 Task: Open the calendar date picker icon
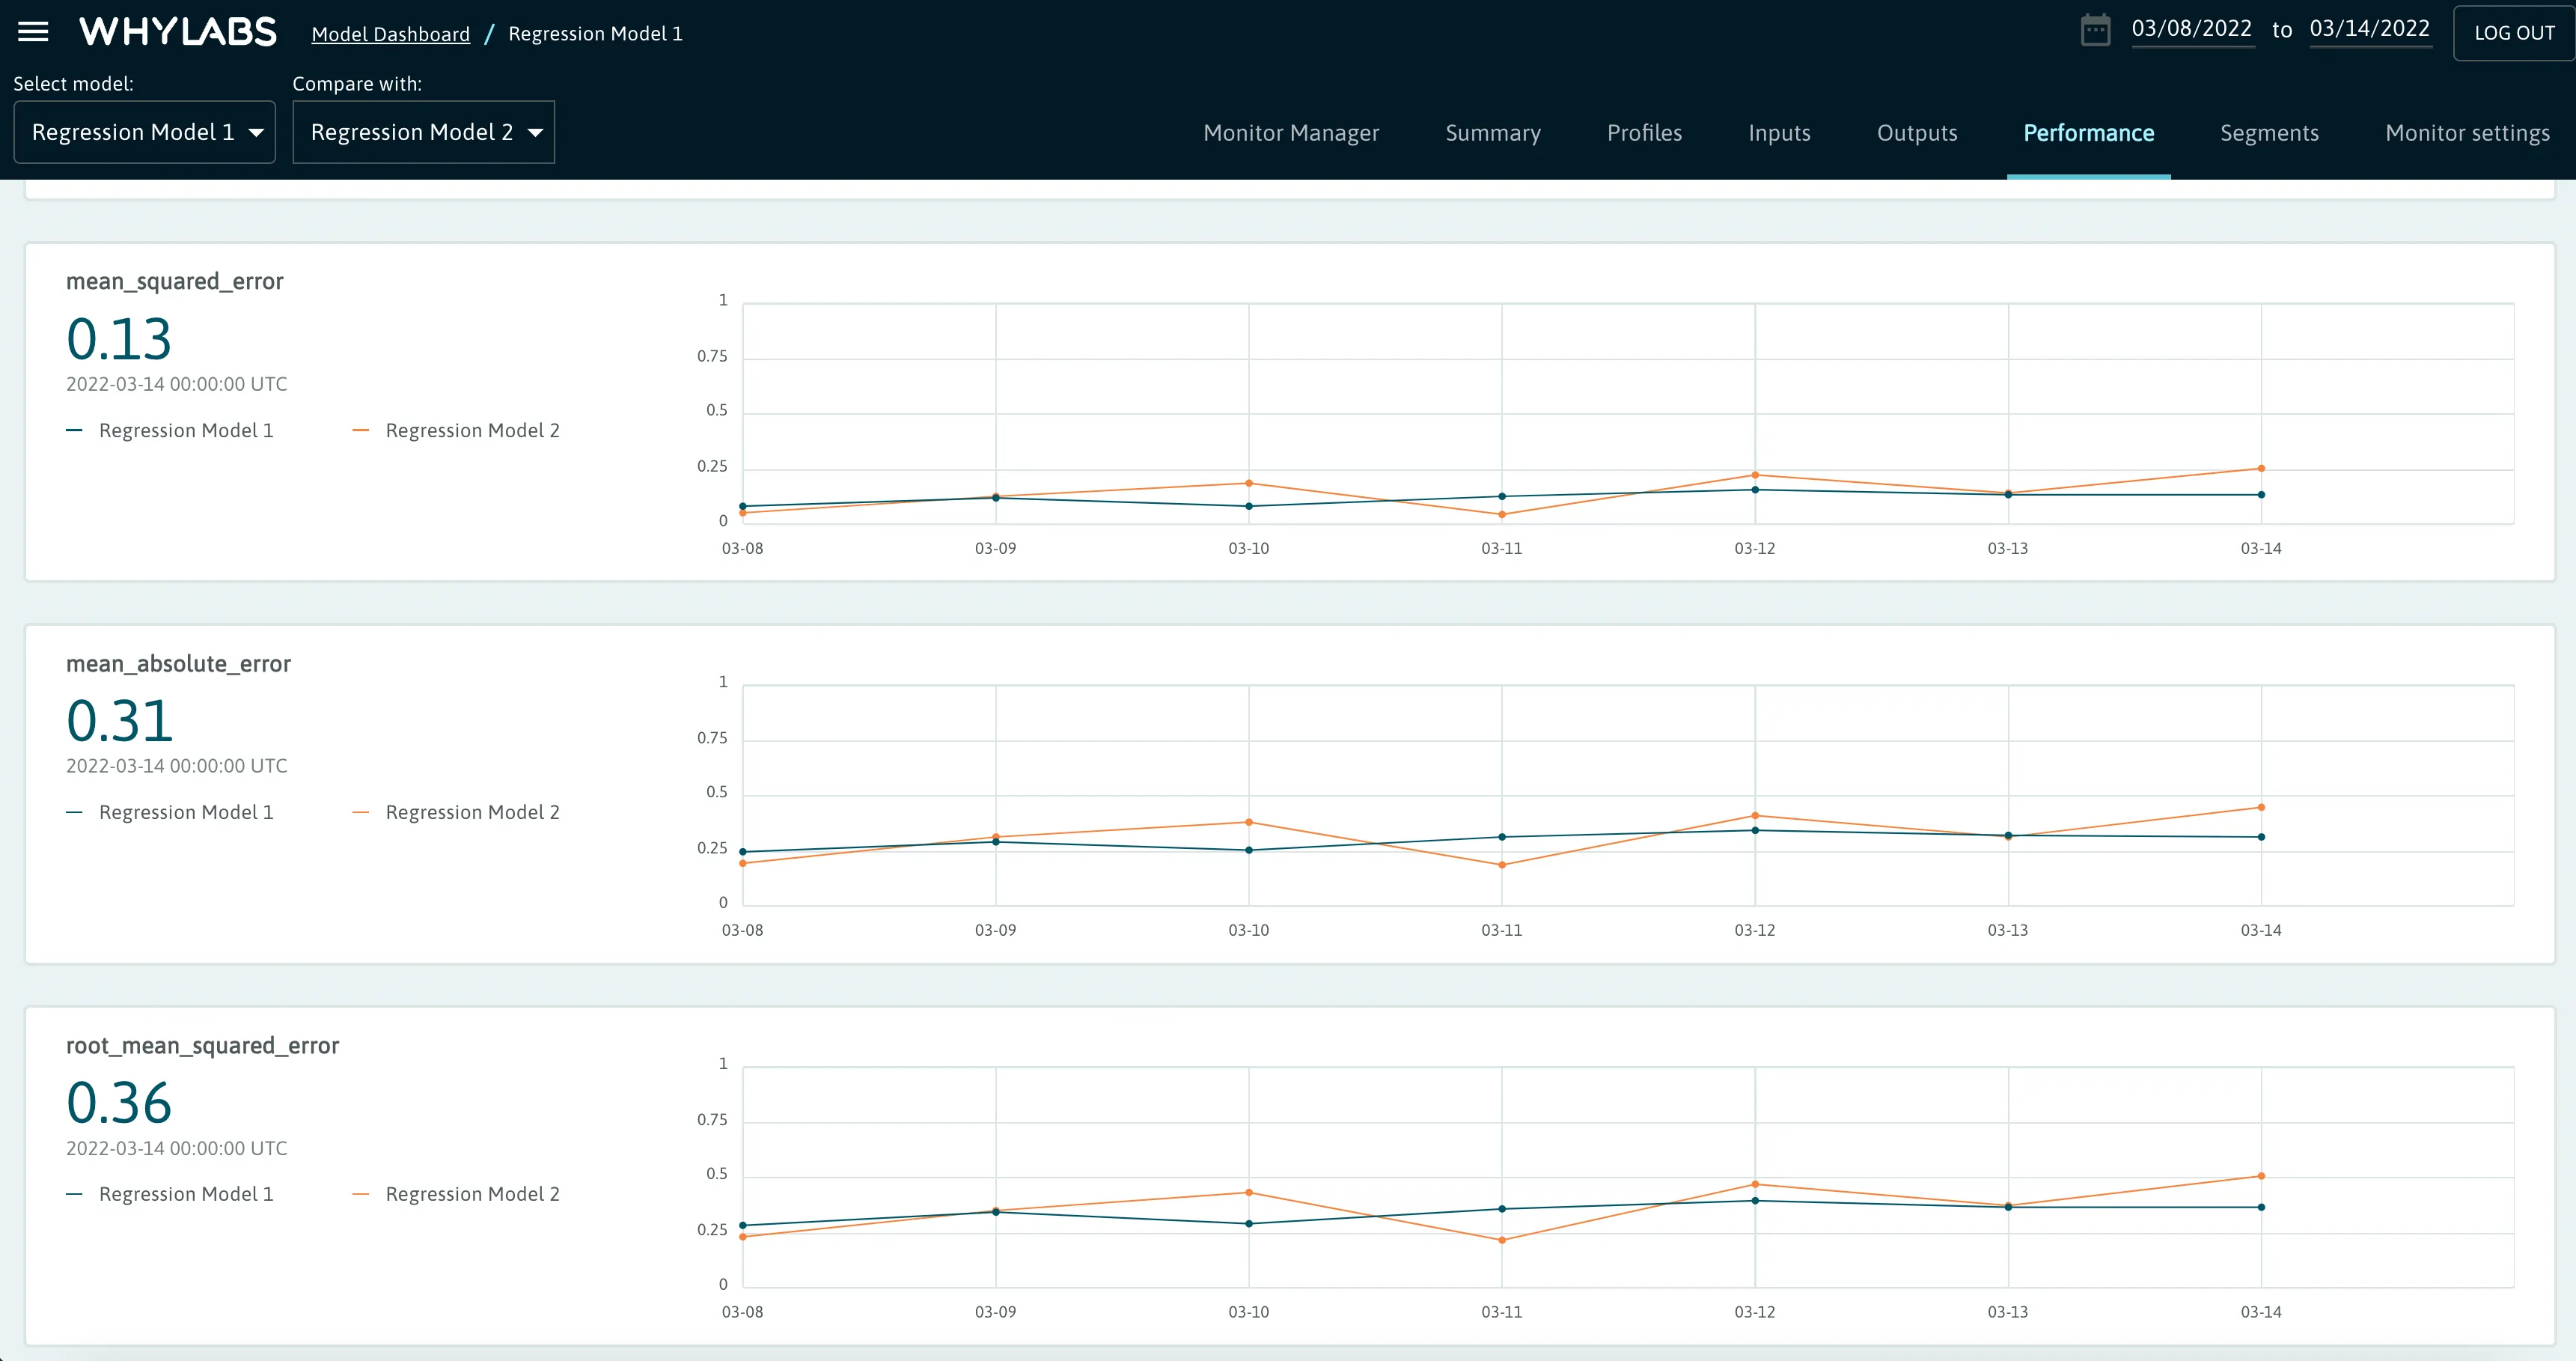[x=2095, y=30]
